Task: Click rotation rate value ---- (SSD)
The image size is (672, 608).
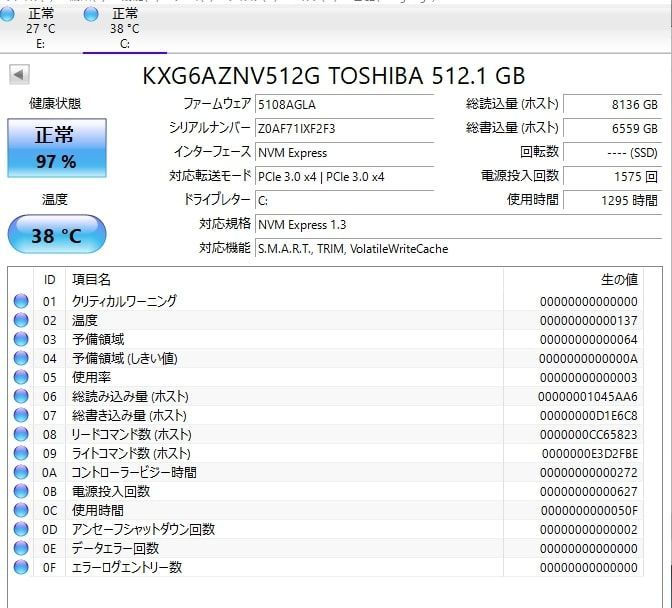Action: click(612, 153)
